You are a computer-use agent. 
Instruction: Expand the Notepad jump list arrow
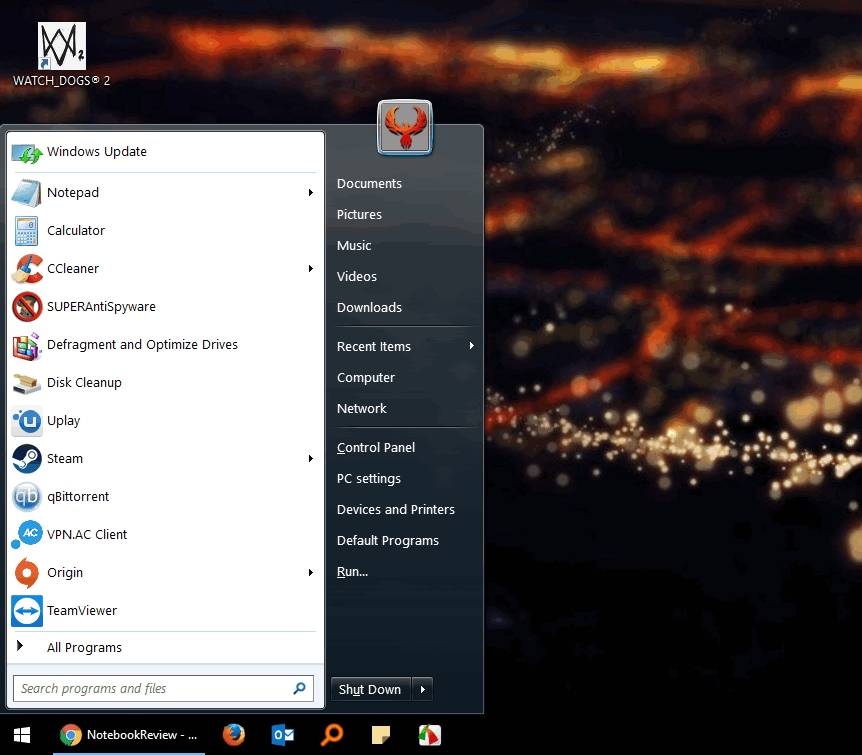tap(311, 192)
